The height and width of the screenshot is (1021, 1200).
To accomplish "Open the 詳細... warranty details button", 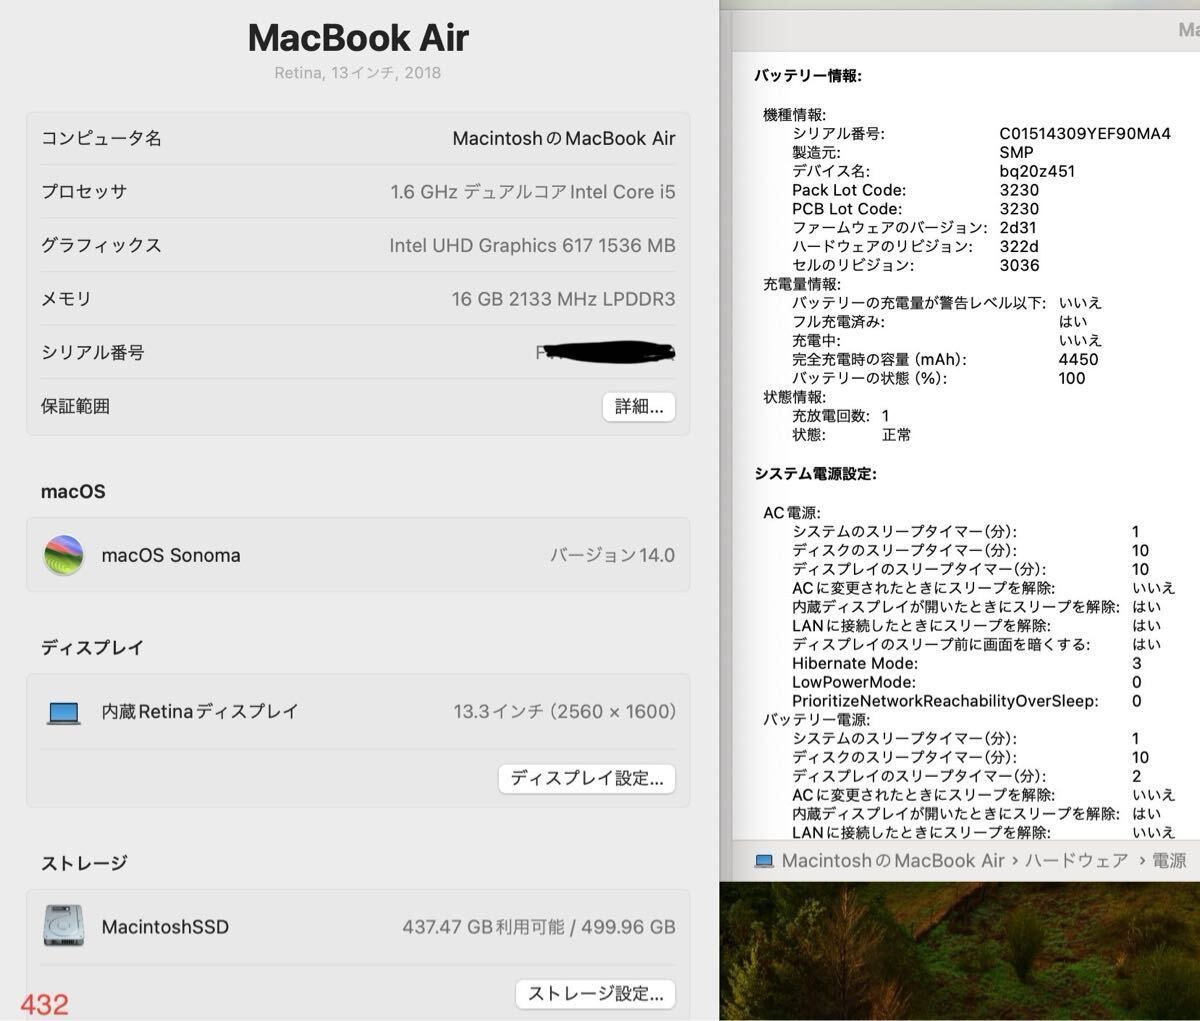I will (x=639, y=406).
